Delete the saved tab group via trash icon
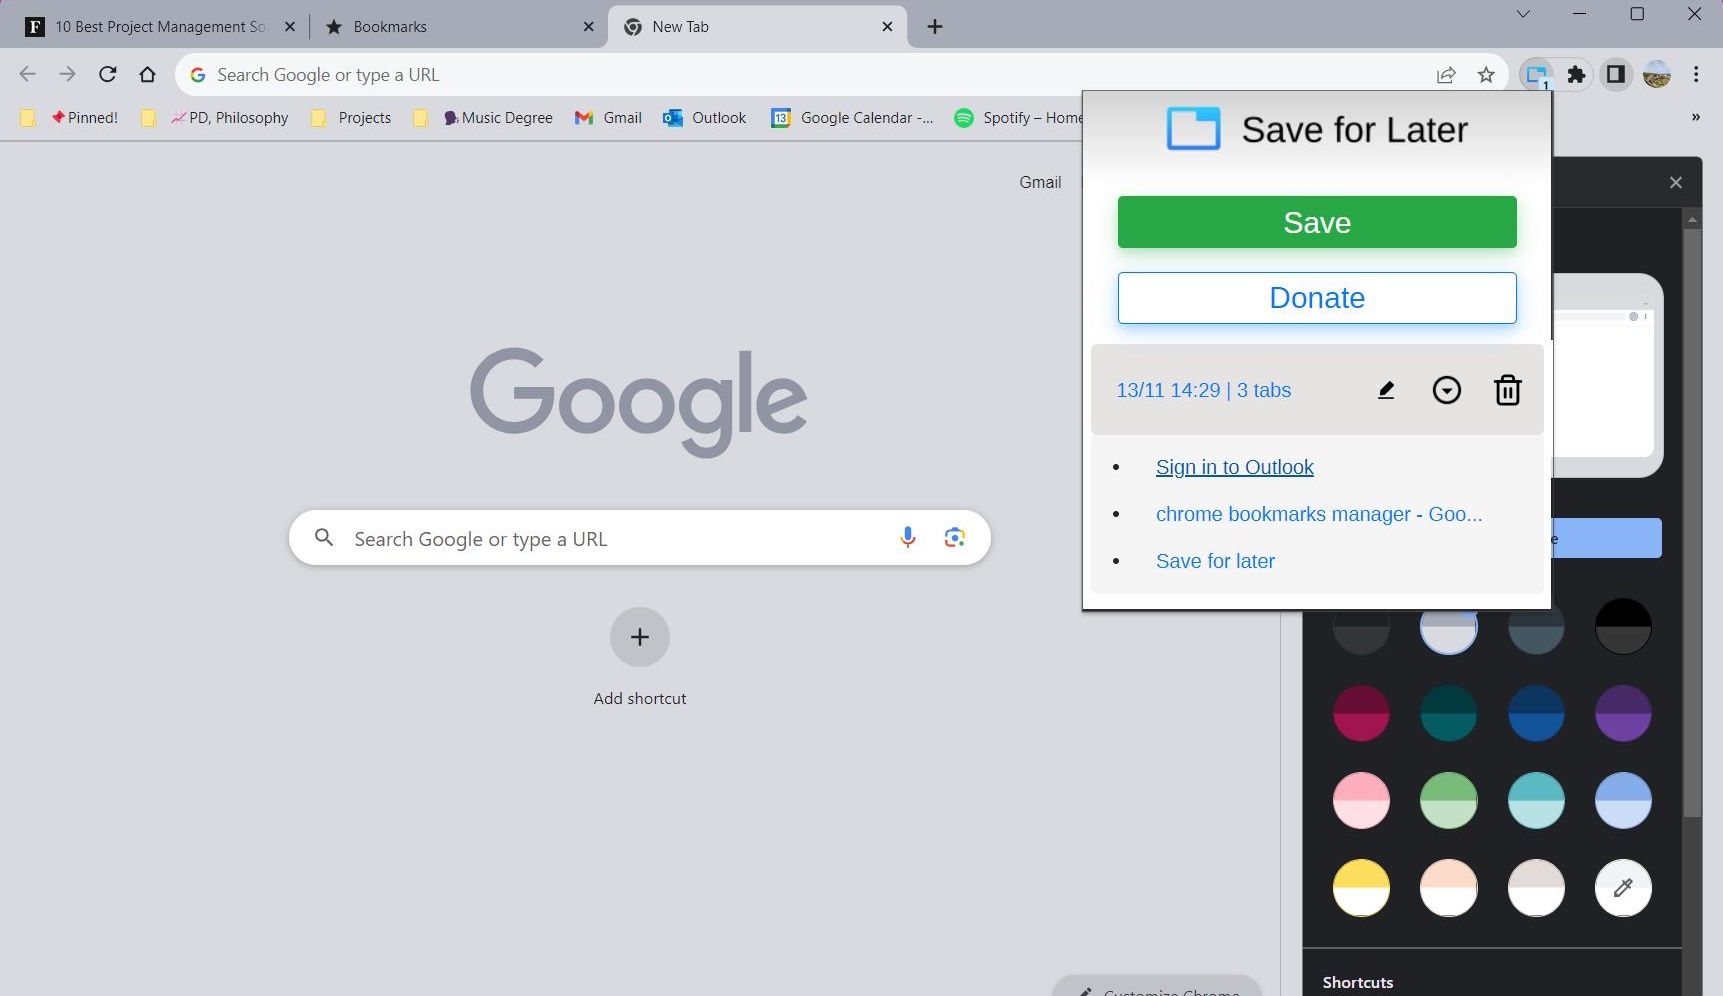1723x996 pixels. tap(1507, 390)
